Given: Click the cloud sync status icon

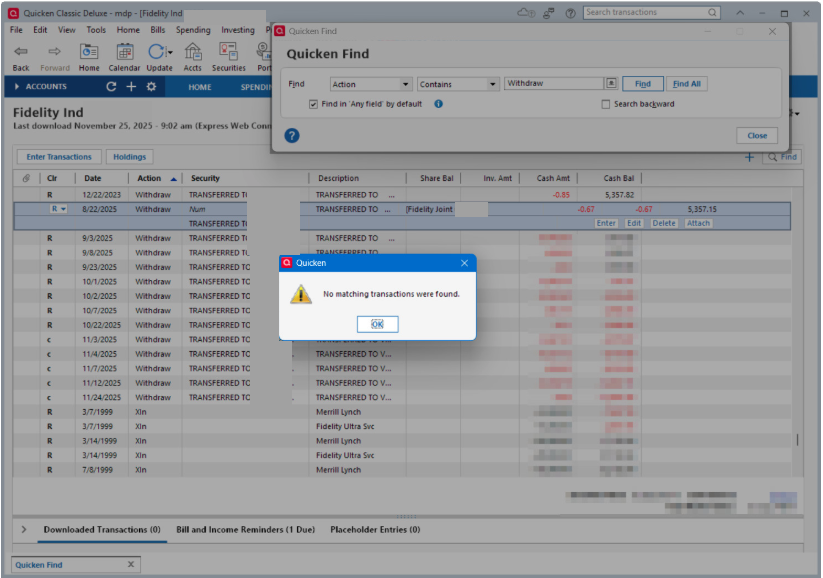Looking at the screenshot, I should pyautogui.click(x=526, y=13).
